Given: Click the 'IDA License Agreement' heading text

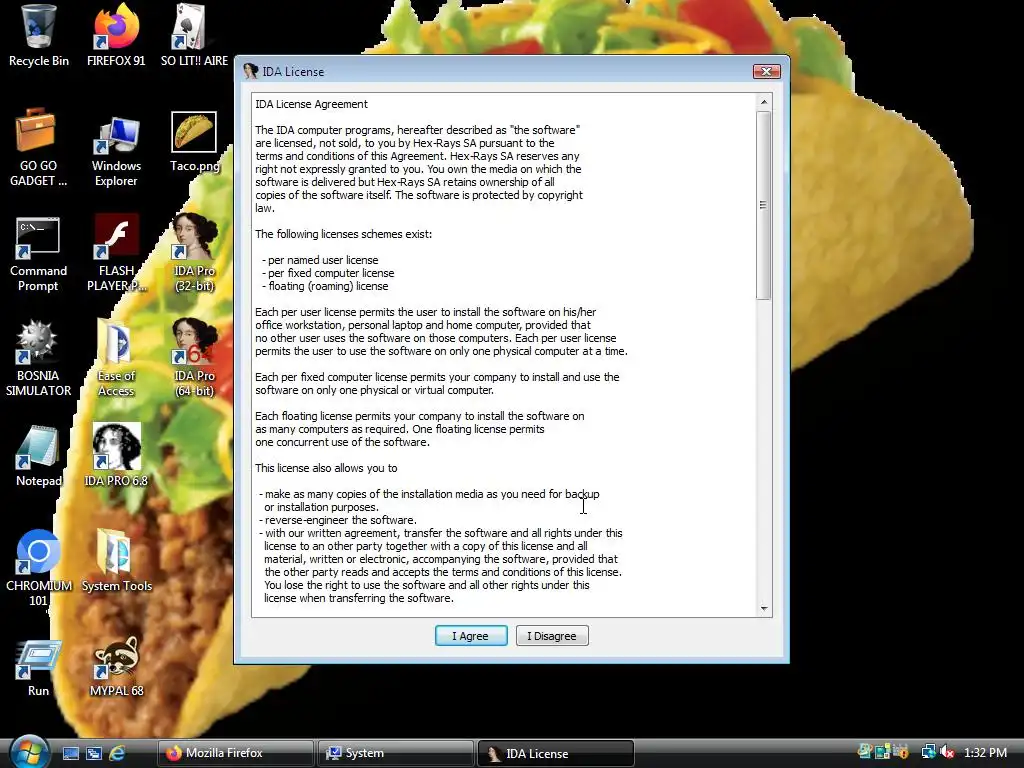Looking at the screenshot, I should point(311,104).
